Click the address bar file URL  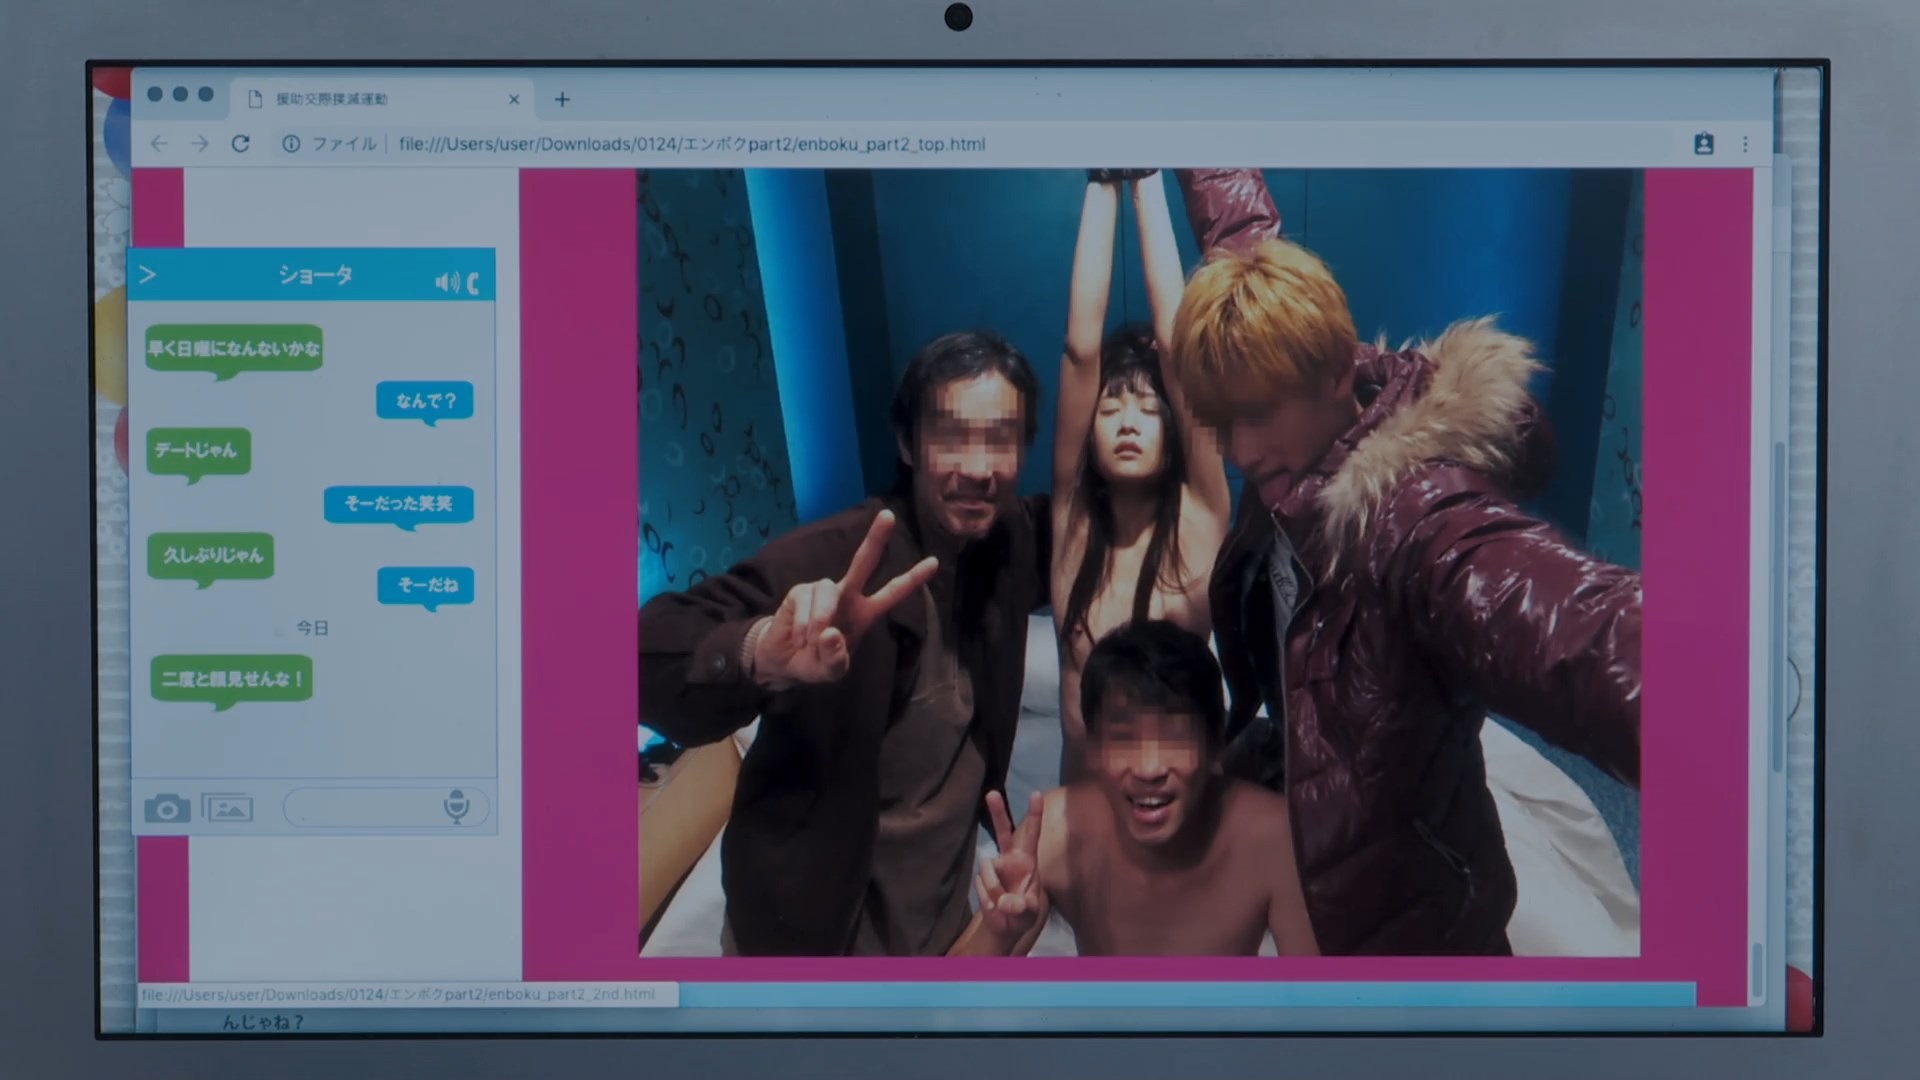pyautogui.click(x=692, y=144)
